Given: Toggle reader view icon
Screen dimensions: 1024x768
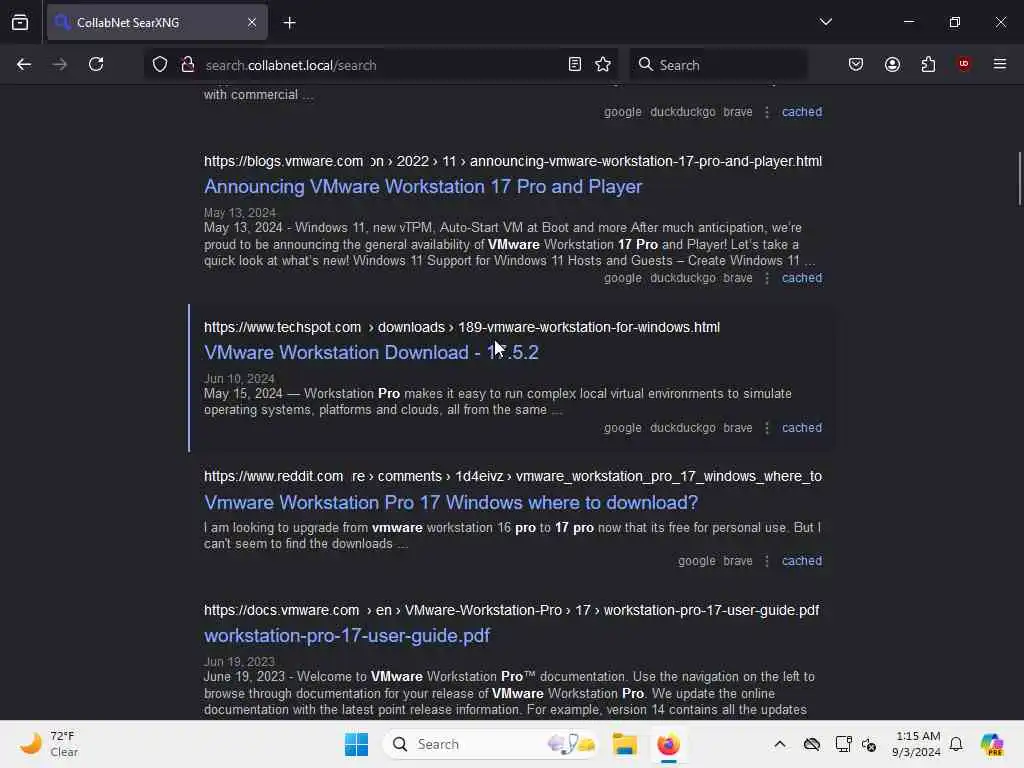Looking at the screenshot, I should [x=575, y=65].
